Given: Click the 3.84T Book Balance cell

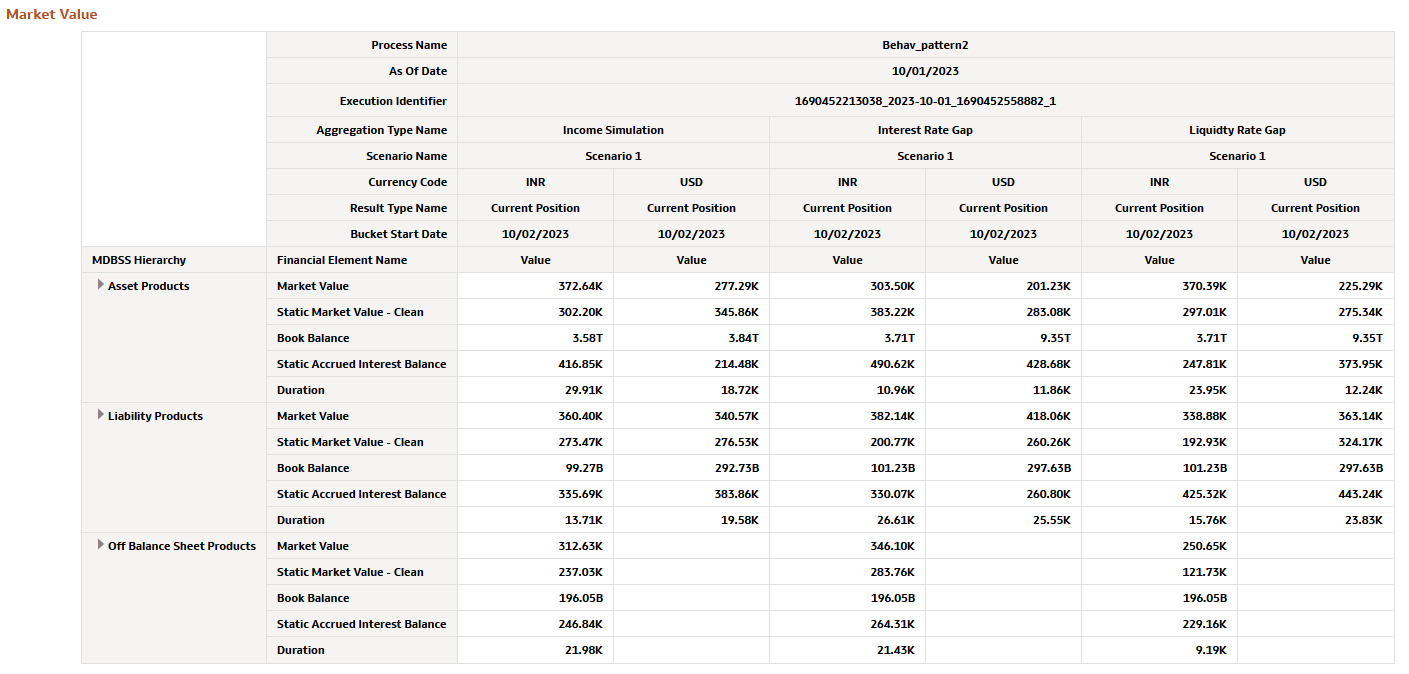Looking at the screenshot, I should coord(691,338).
